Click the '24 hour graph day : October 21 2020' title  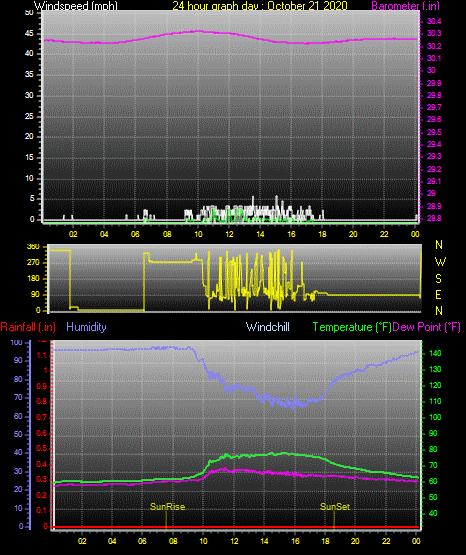tap(260, 6)
